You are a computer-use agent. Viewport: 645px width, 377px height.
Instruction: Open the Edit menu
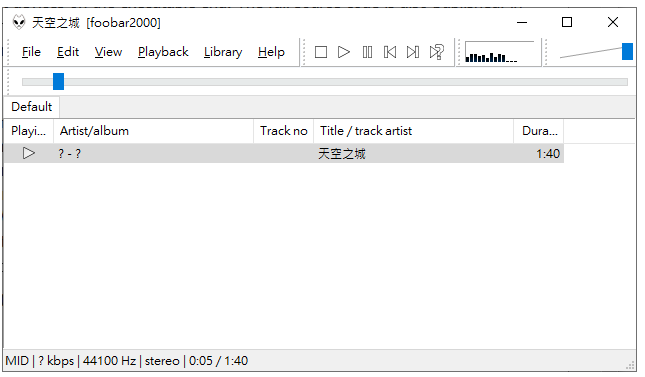tap(68, 52)
